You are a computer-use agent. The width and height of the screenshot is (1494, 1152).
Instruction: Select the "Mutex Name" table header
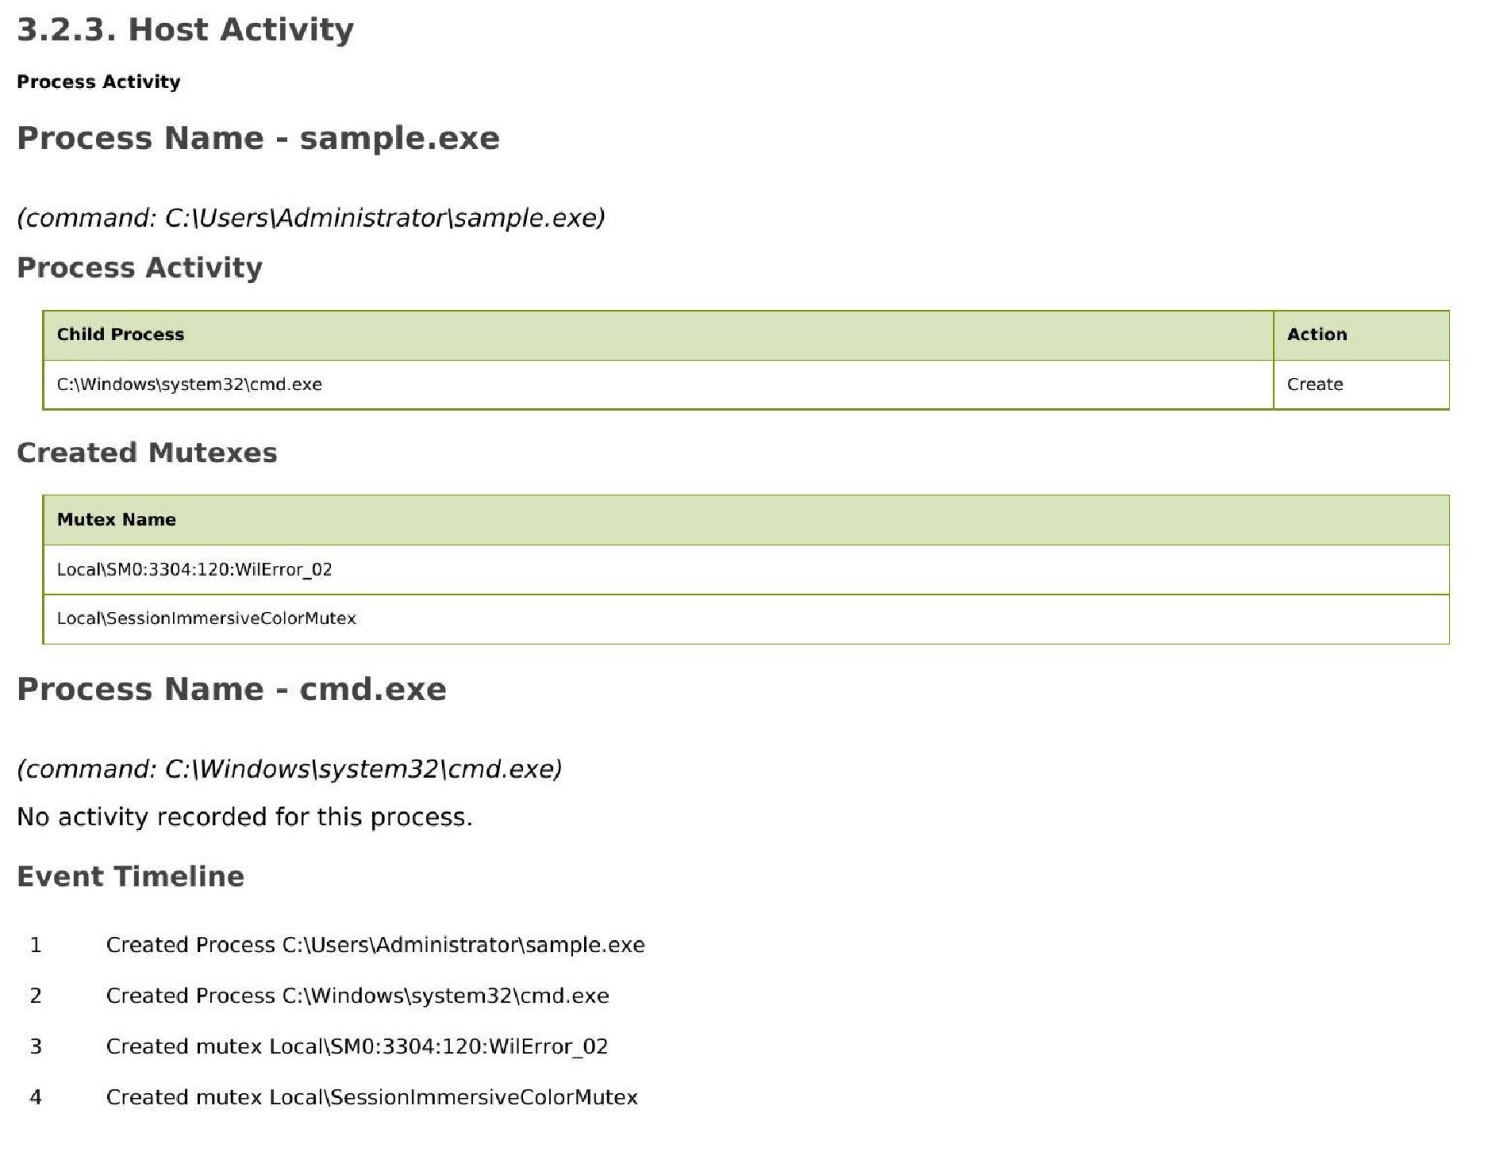click(x=116, y=520)
